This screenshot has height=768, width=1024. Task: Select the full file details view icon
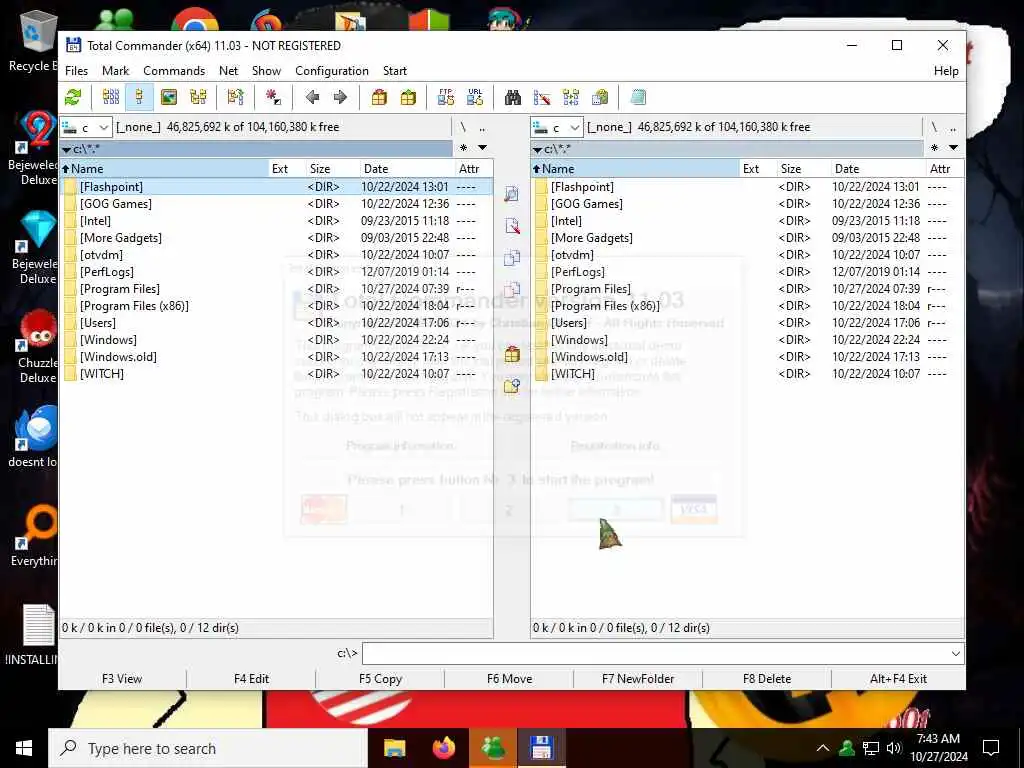pyautogui.click(x=139, y=97)
